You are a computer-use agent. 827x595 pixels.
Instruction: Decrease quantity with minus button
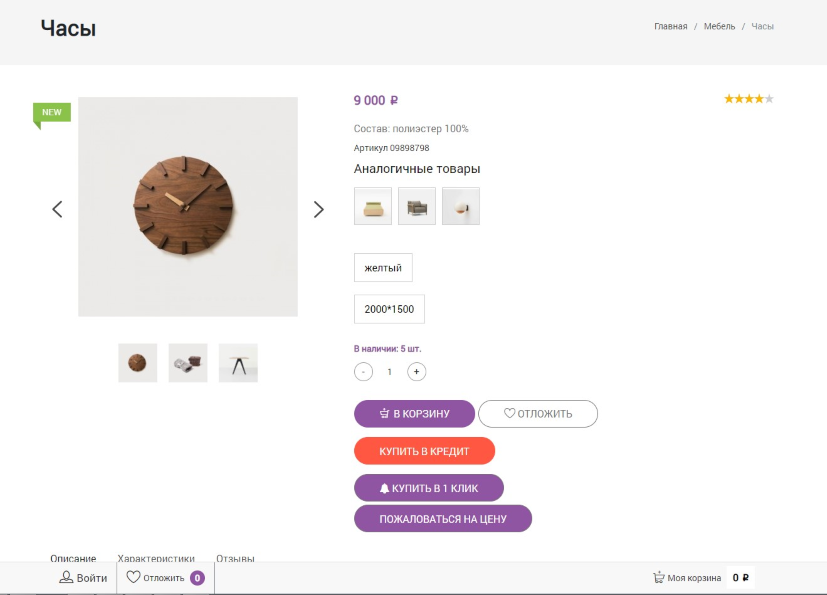pos(363,372)
